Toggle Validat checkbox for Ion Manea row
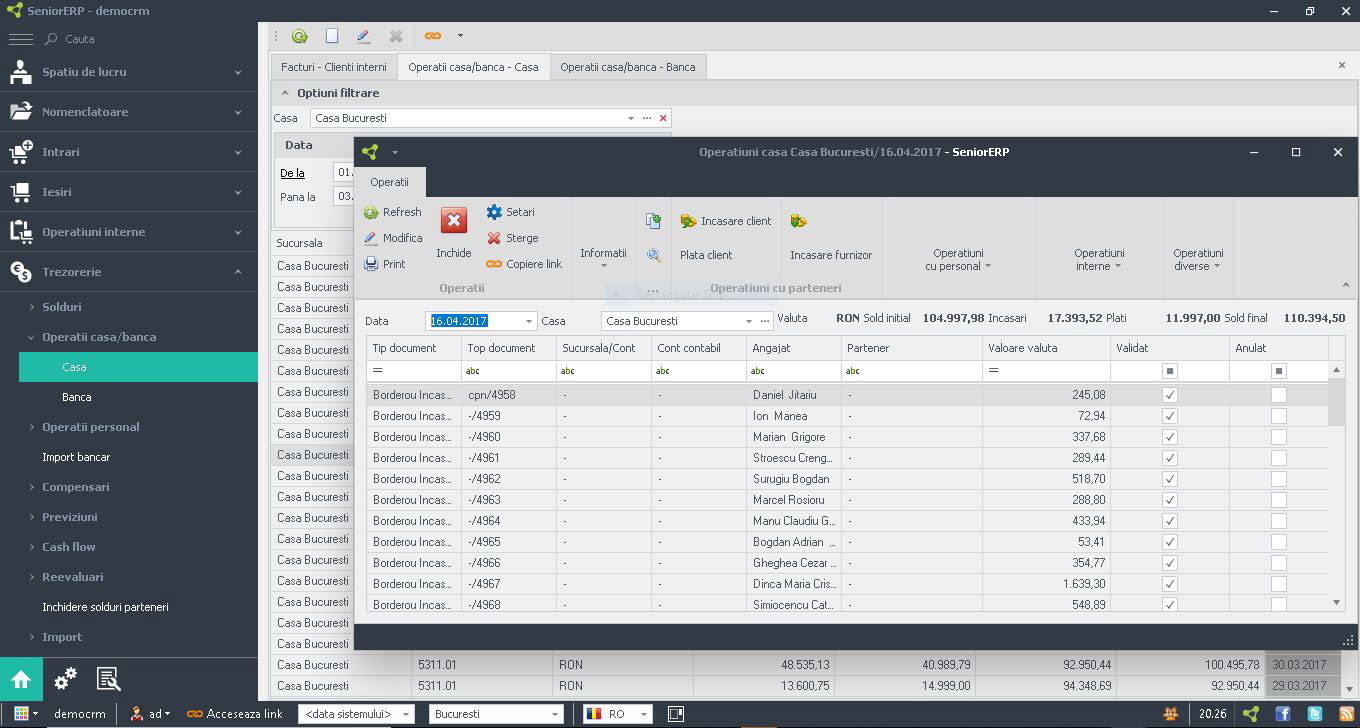 click(x=1170, y=416)
